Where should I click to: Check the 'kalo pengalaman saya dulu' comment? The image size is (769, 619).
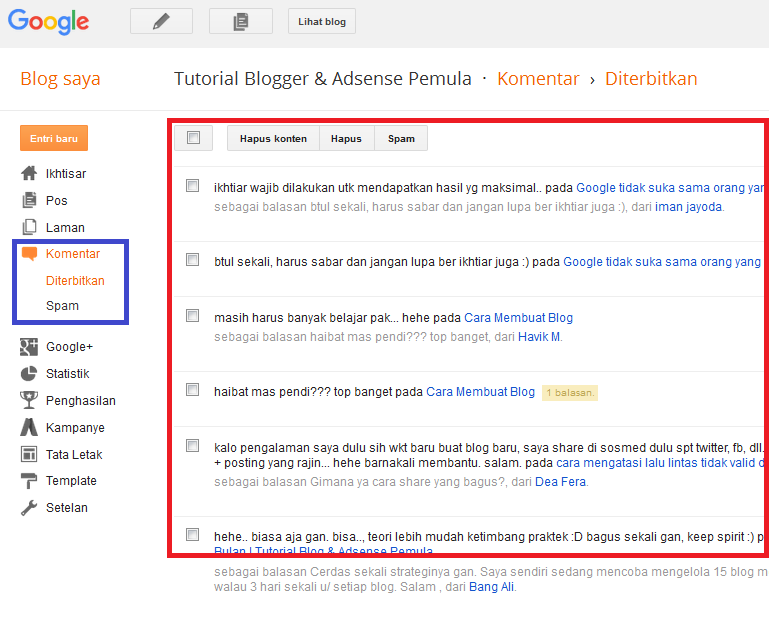pos(193,445)
